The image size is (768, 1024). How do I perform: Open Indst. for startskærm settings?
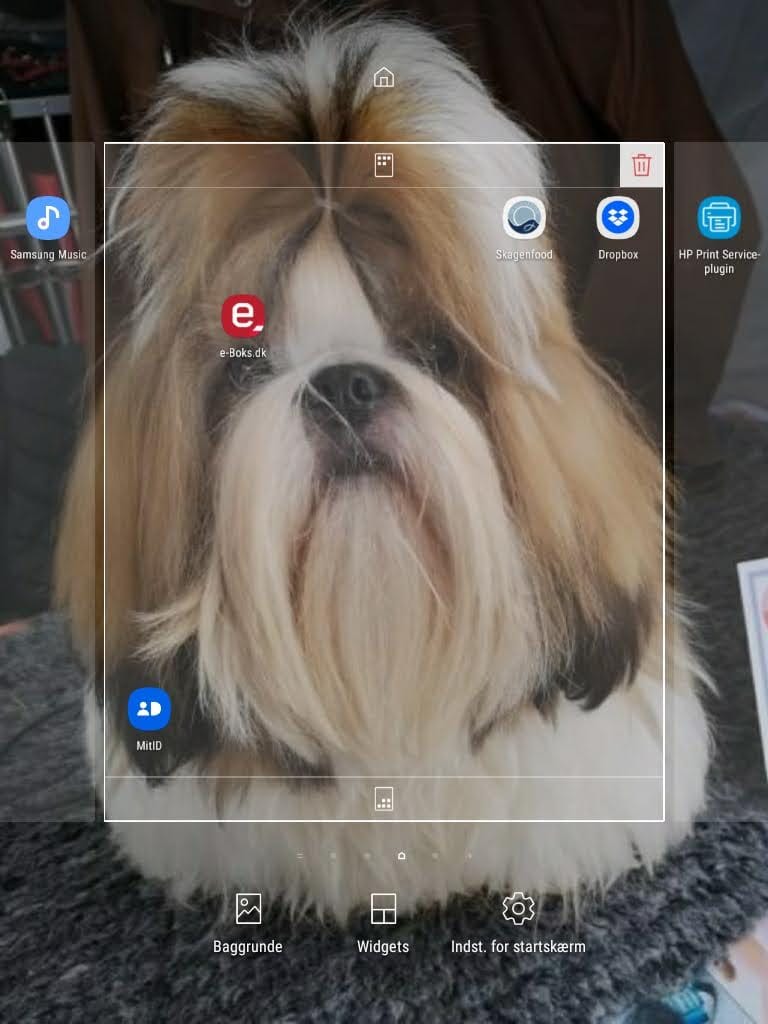pyautogui.click(x=518, y=923)
